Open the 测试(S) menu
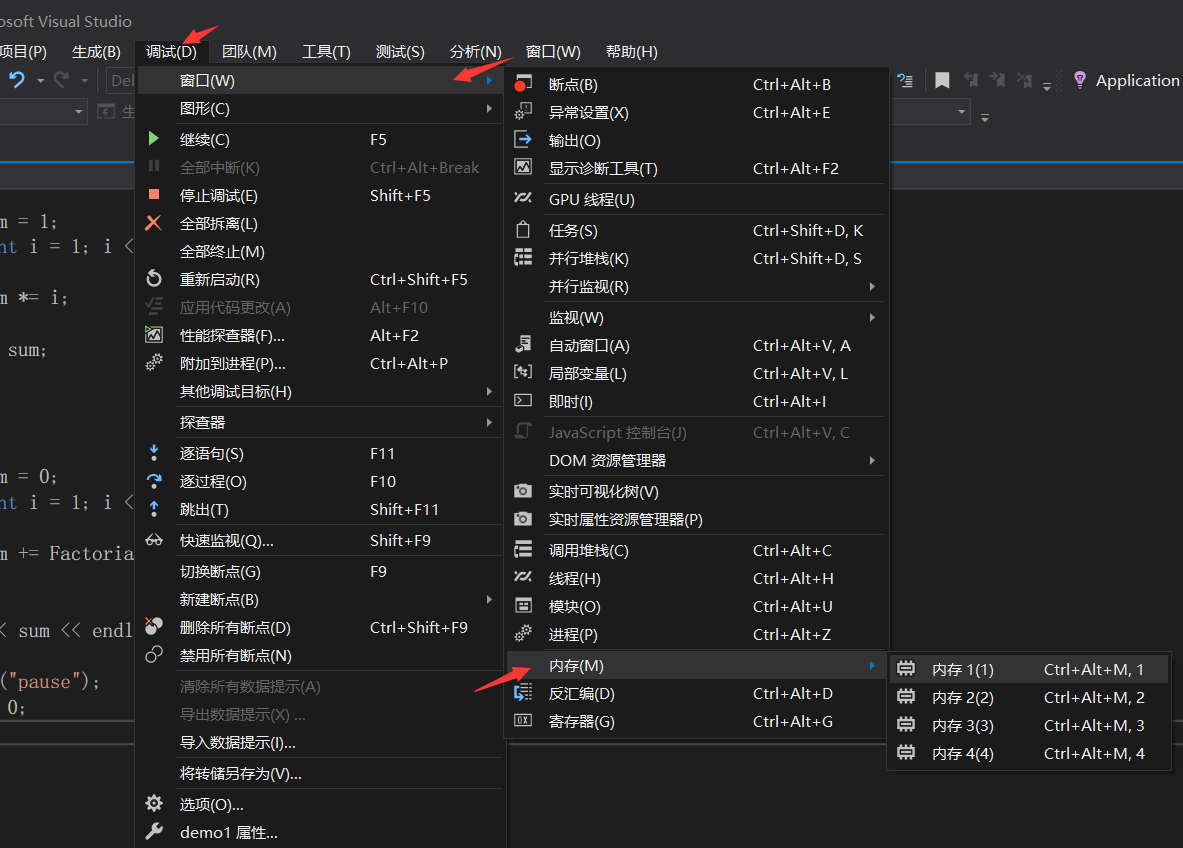The width and height of the screenshot is (1183, 848). tap(400, 51)
